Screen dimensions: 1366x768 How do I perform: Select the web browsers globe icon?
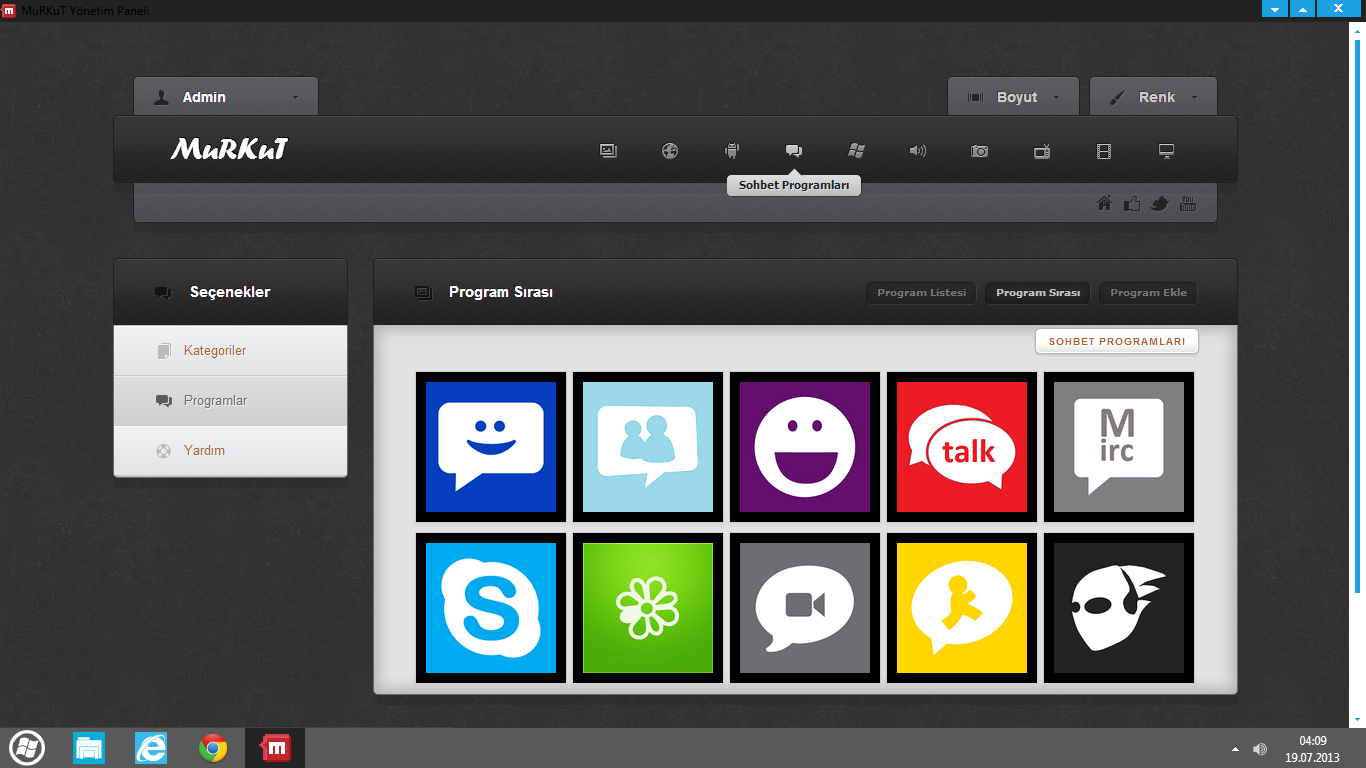pos(670,151)
